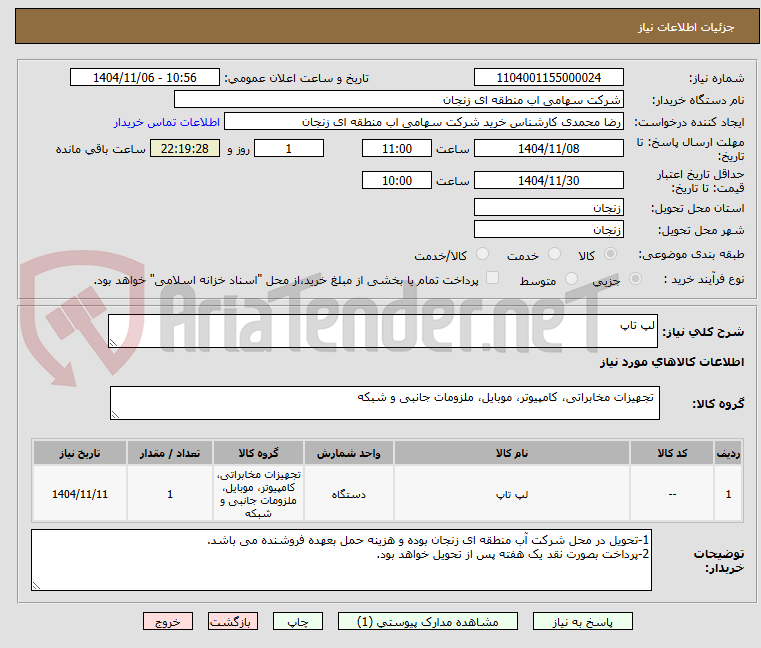The image size is (761, 648).
Task: Click the لپ تاپ item name cell
Action: [x=512, y=494]
